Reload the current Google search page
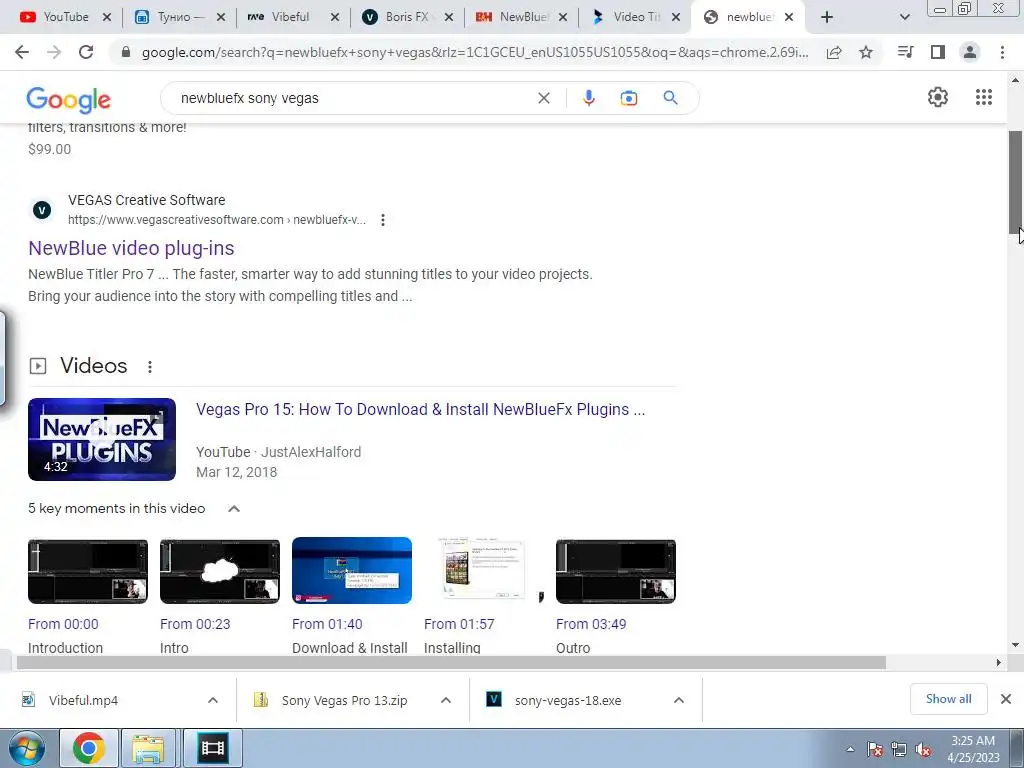 point(86,52)
